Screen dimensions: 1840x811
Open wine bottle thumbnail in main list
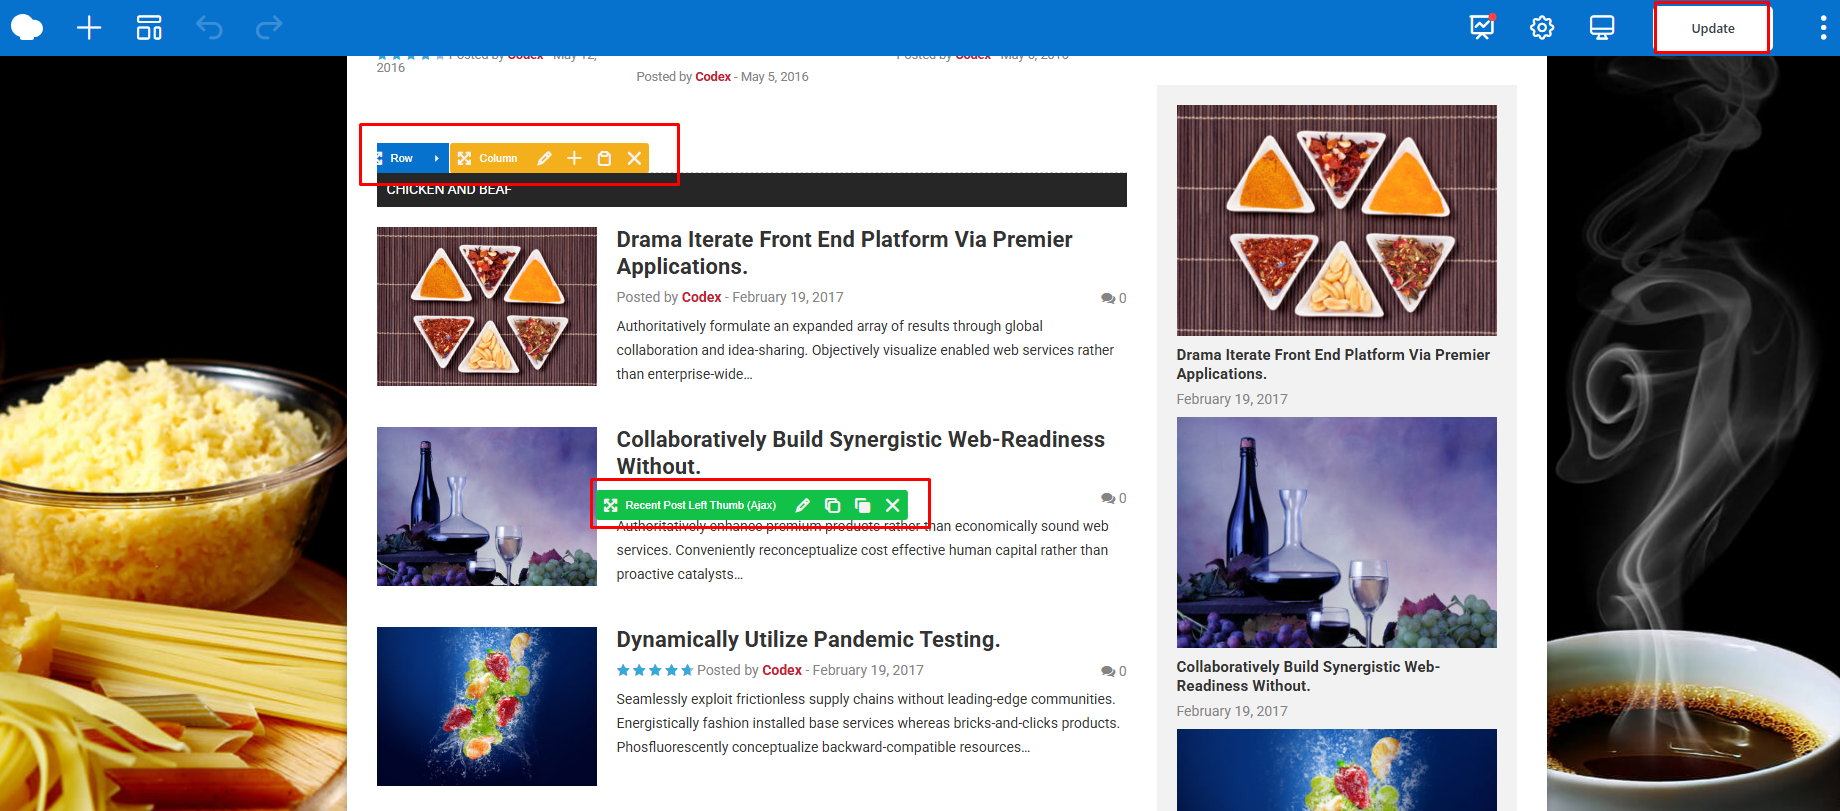487,506
